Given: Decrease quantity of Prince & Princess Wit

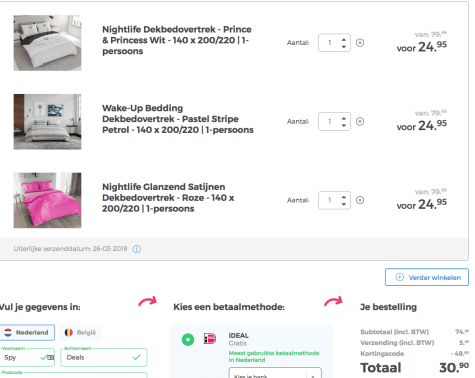Looking at the screenshot, I should pos(344,46).
